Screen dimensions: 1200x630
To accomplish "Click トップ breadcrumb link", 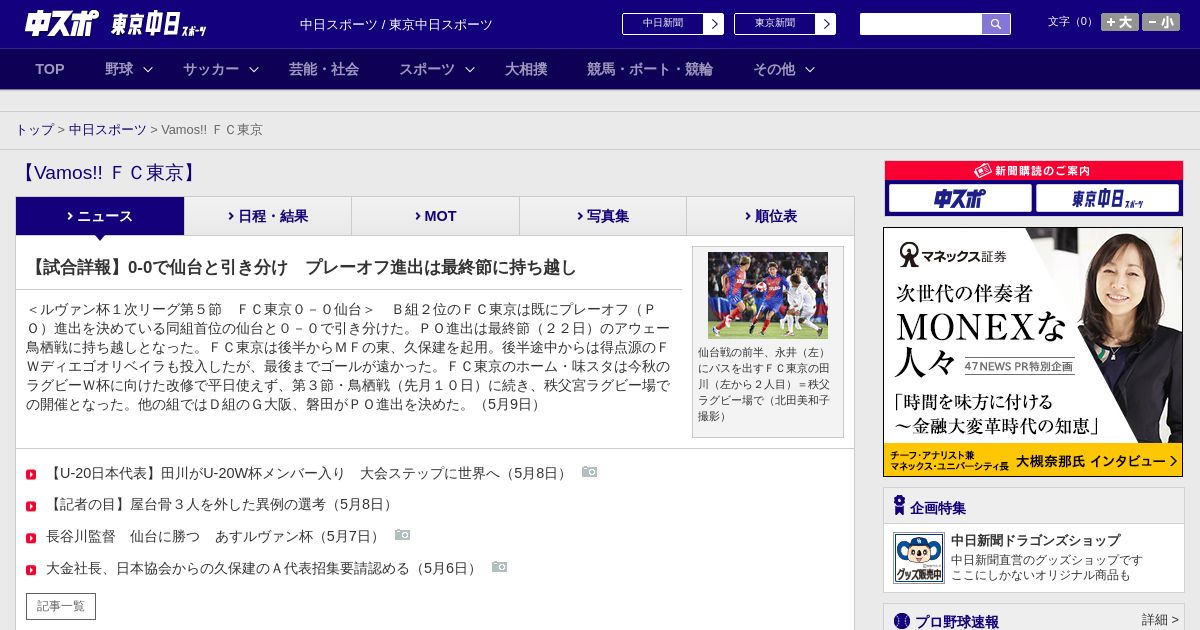I will pos(34,130).
